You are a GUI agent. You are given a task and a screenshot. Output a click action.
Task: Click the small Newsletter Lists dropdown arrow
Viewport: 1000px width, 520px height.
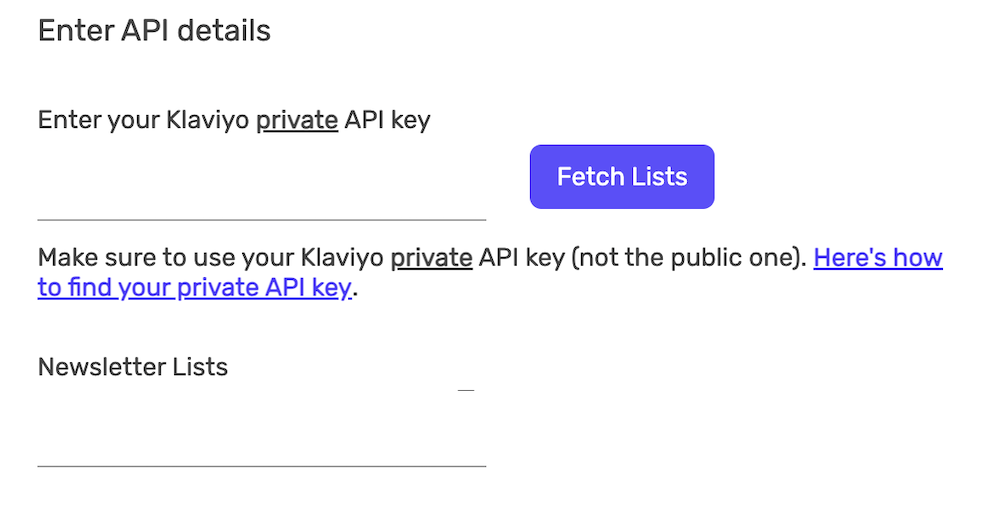click(x=465, y=389)
